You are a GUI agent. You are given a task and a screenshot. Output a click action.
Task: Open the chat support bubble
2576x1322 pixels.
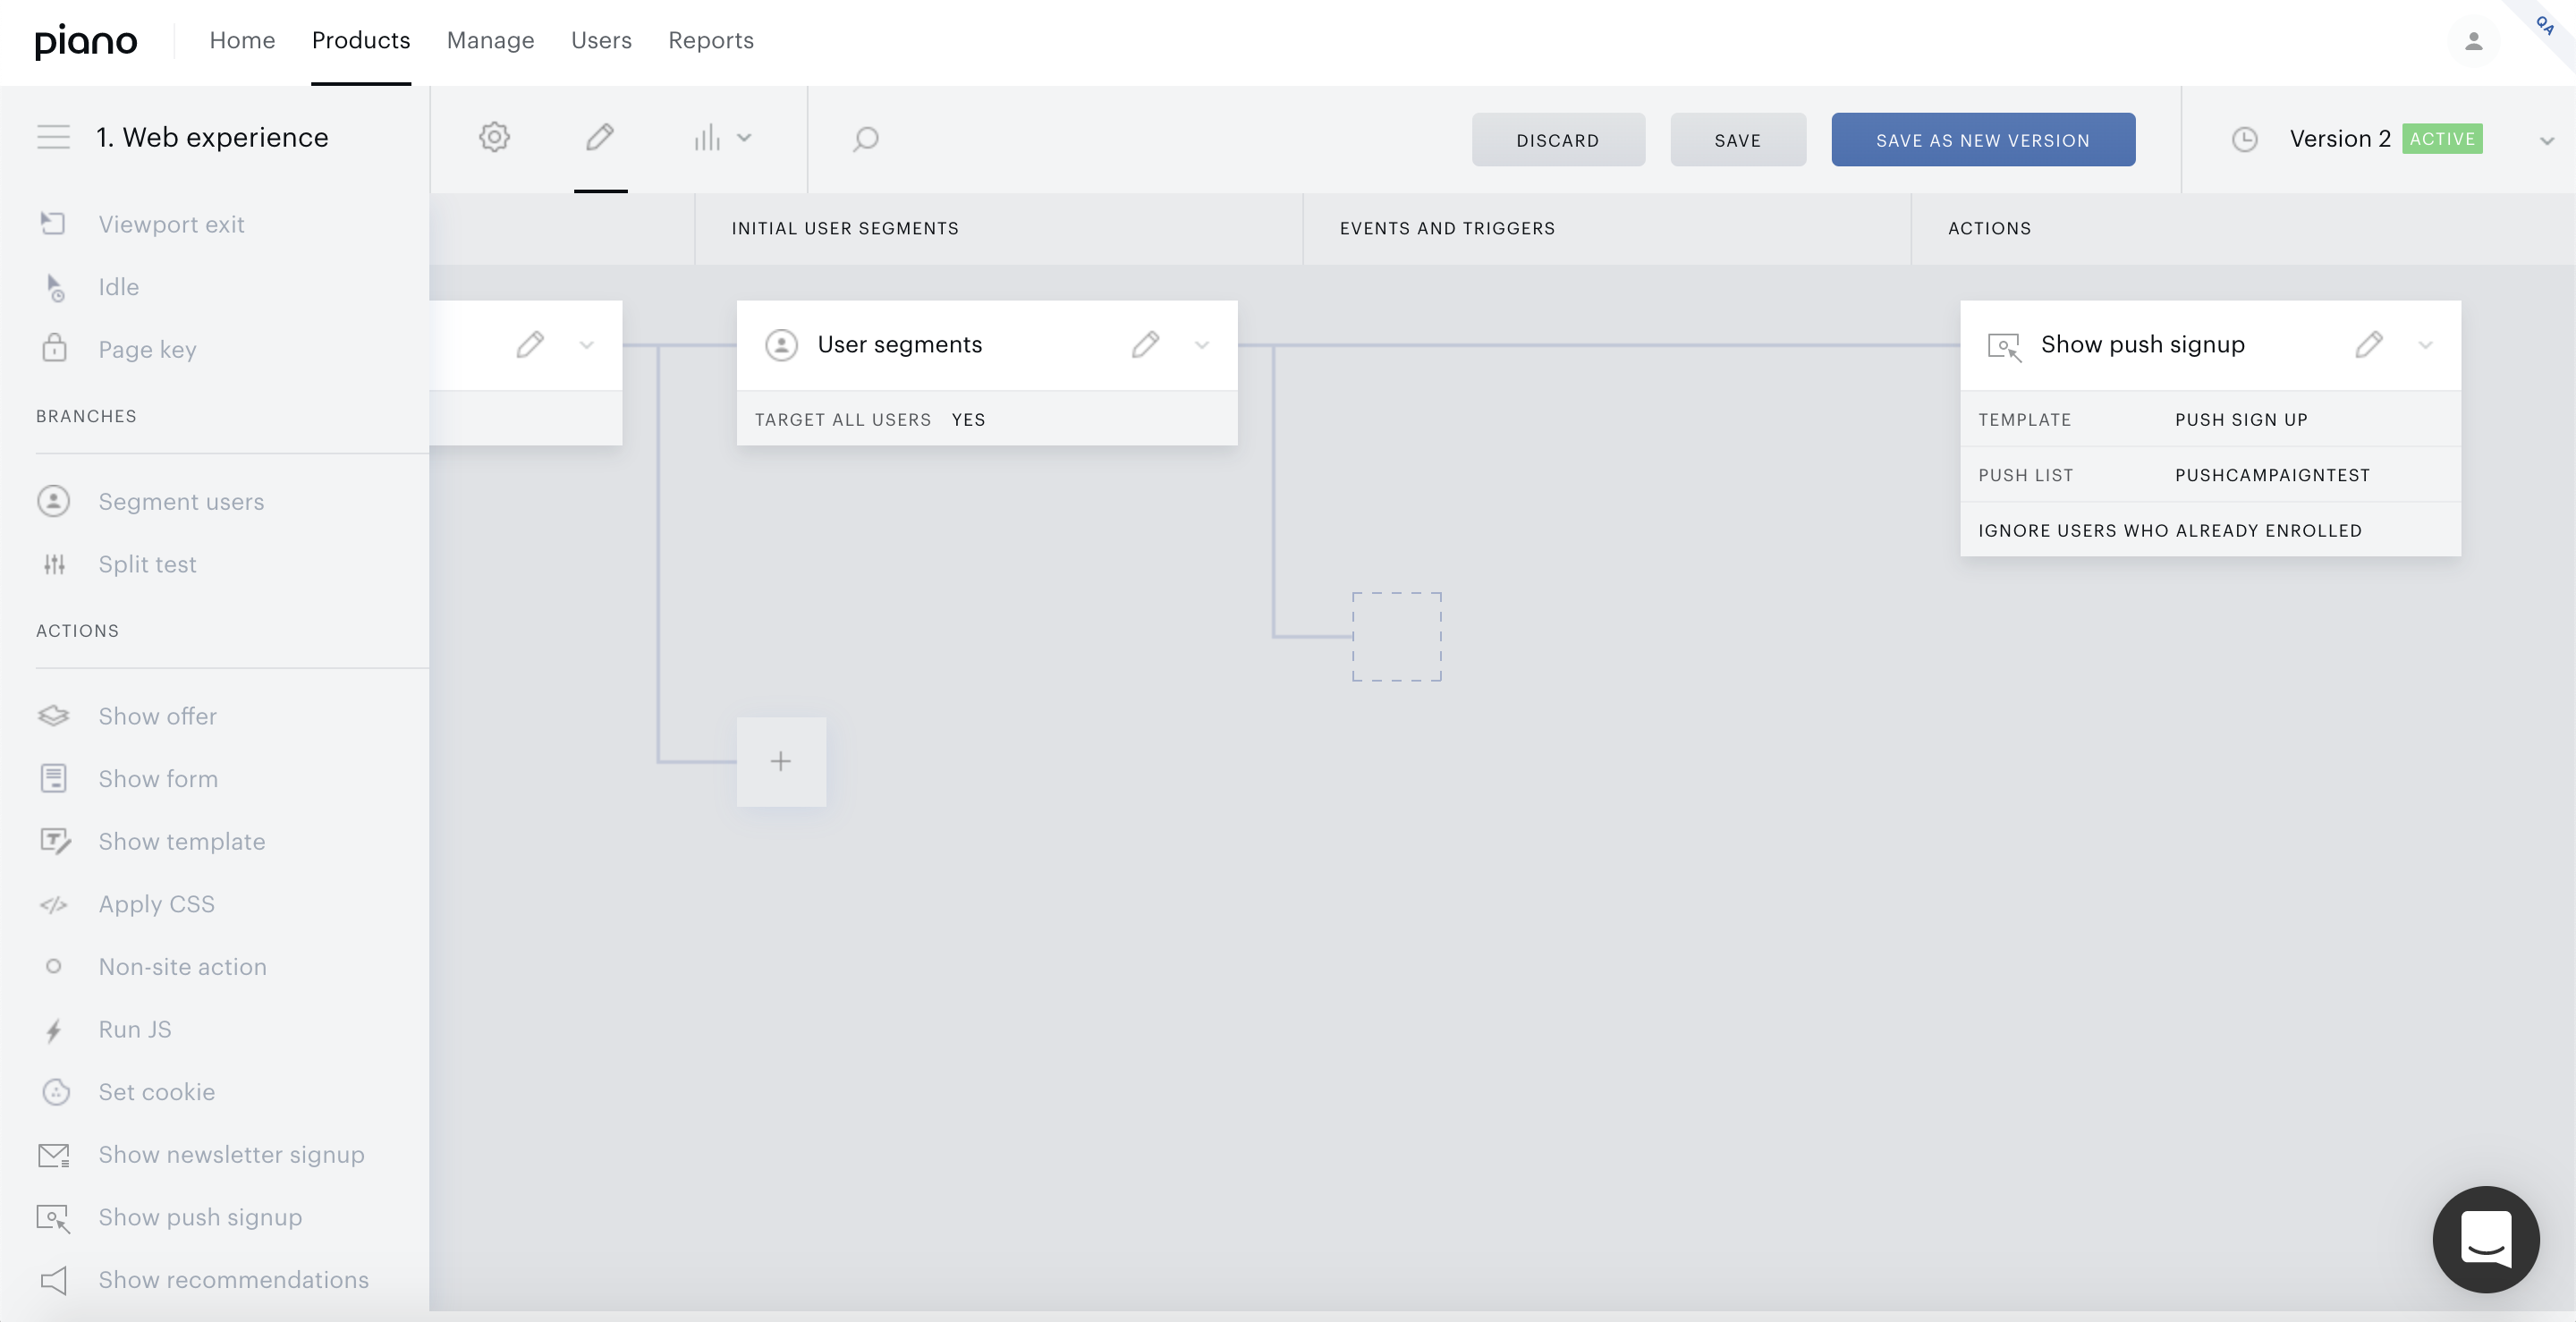pos(2486,1239)
